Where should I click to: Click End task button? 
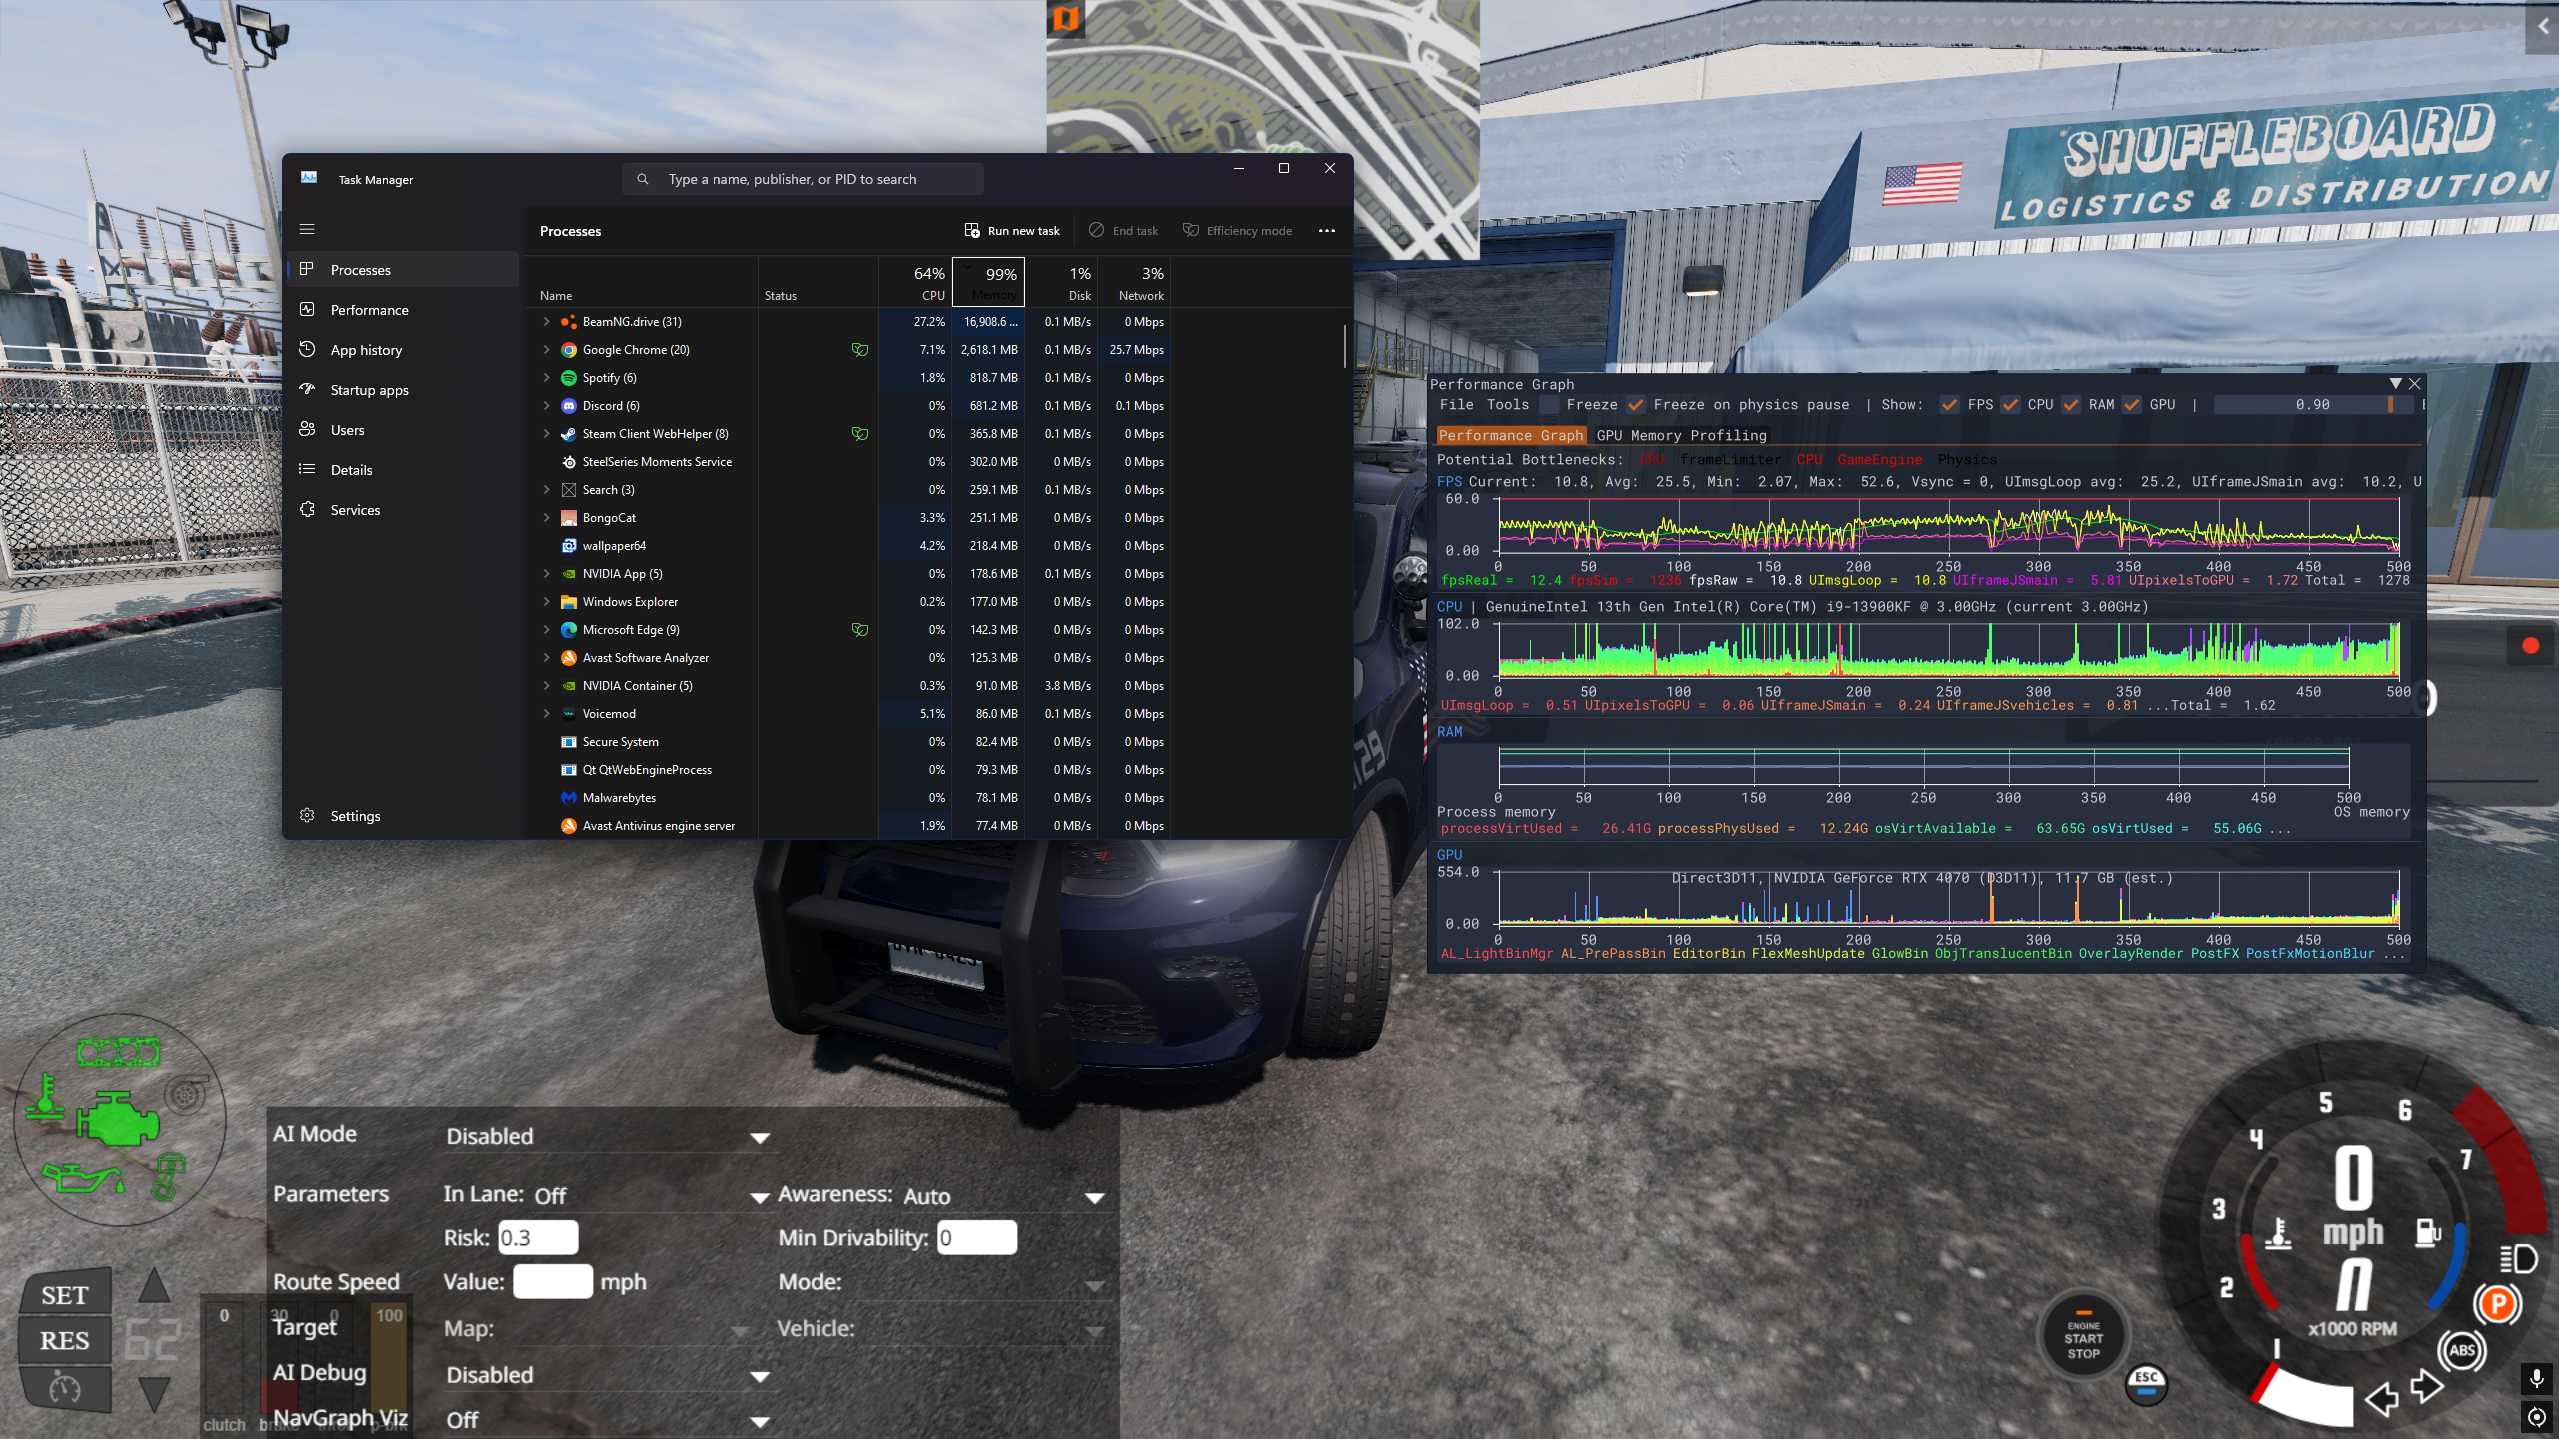1123,231
